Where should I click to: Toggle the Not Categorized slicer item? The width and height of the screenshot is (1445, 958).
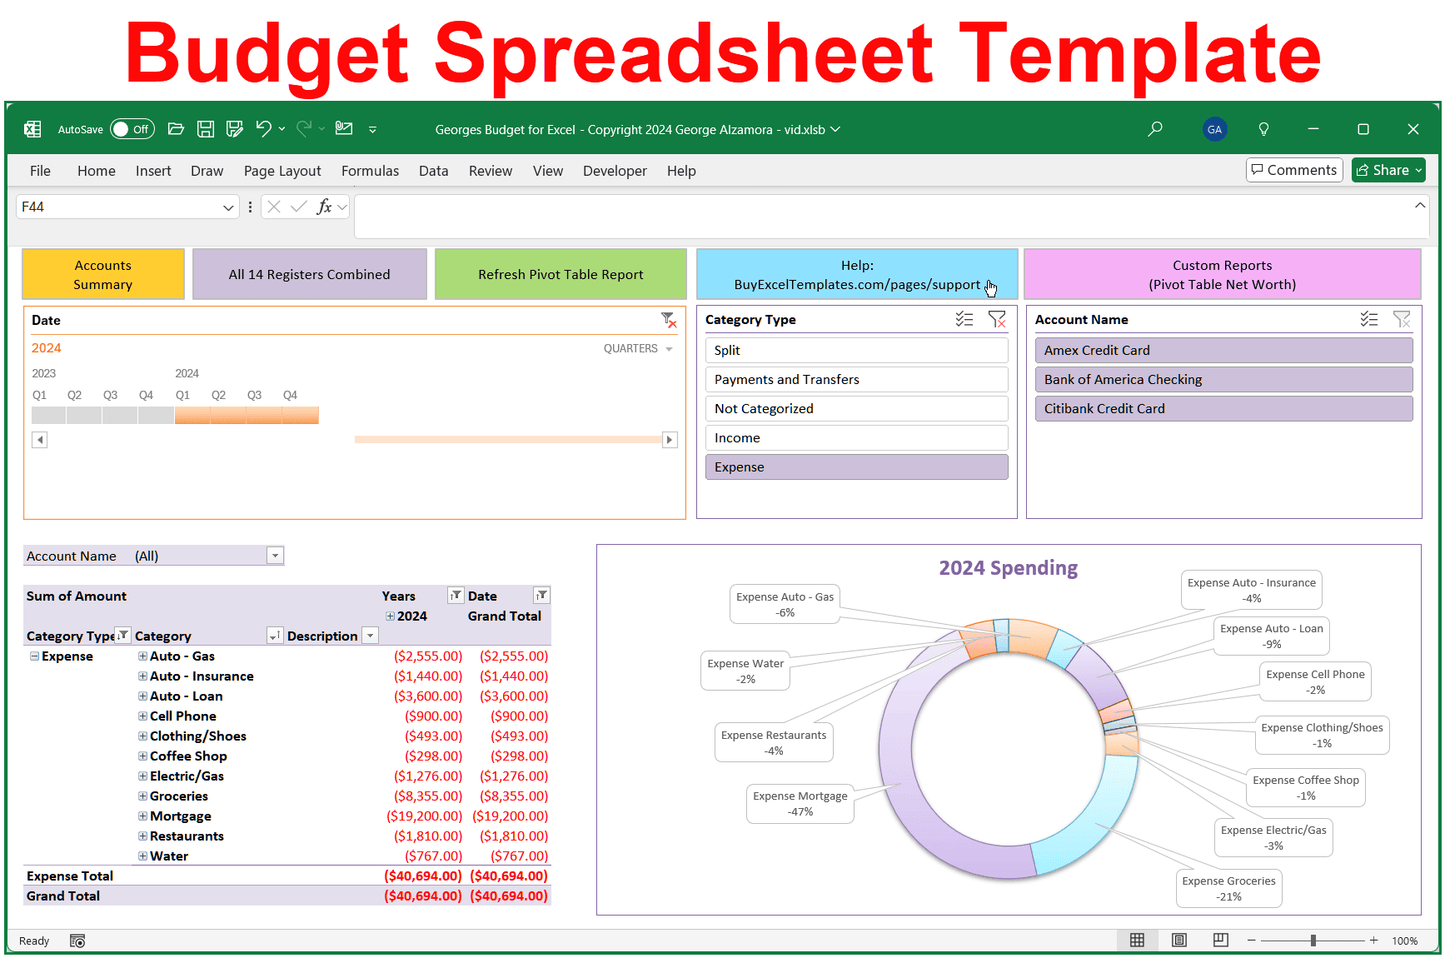point(857,408)
